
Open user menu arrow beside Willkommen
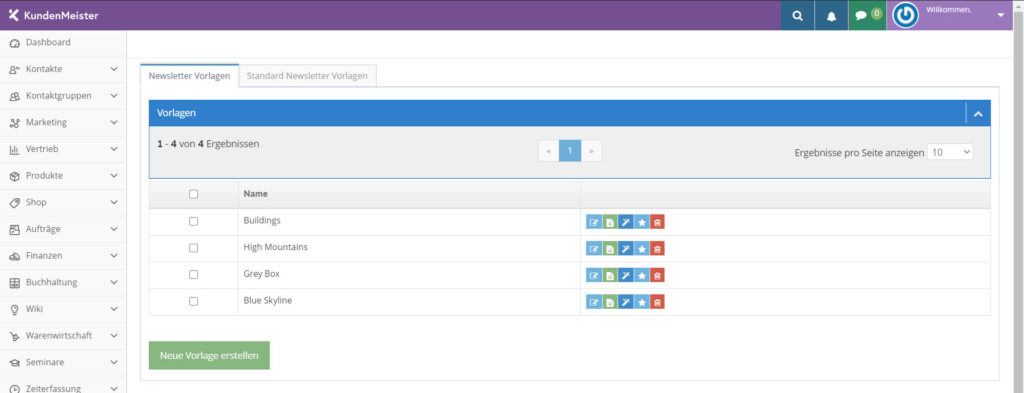pos(1001,15)
